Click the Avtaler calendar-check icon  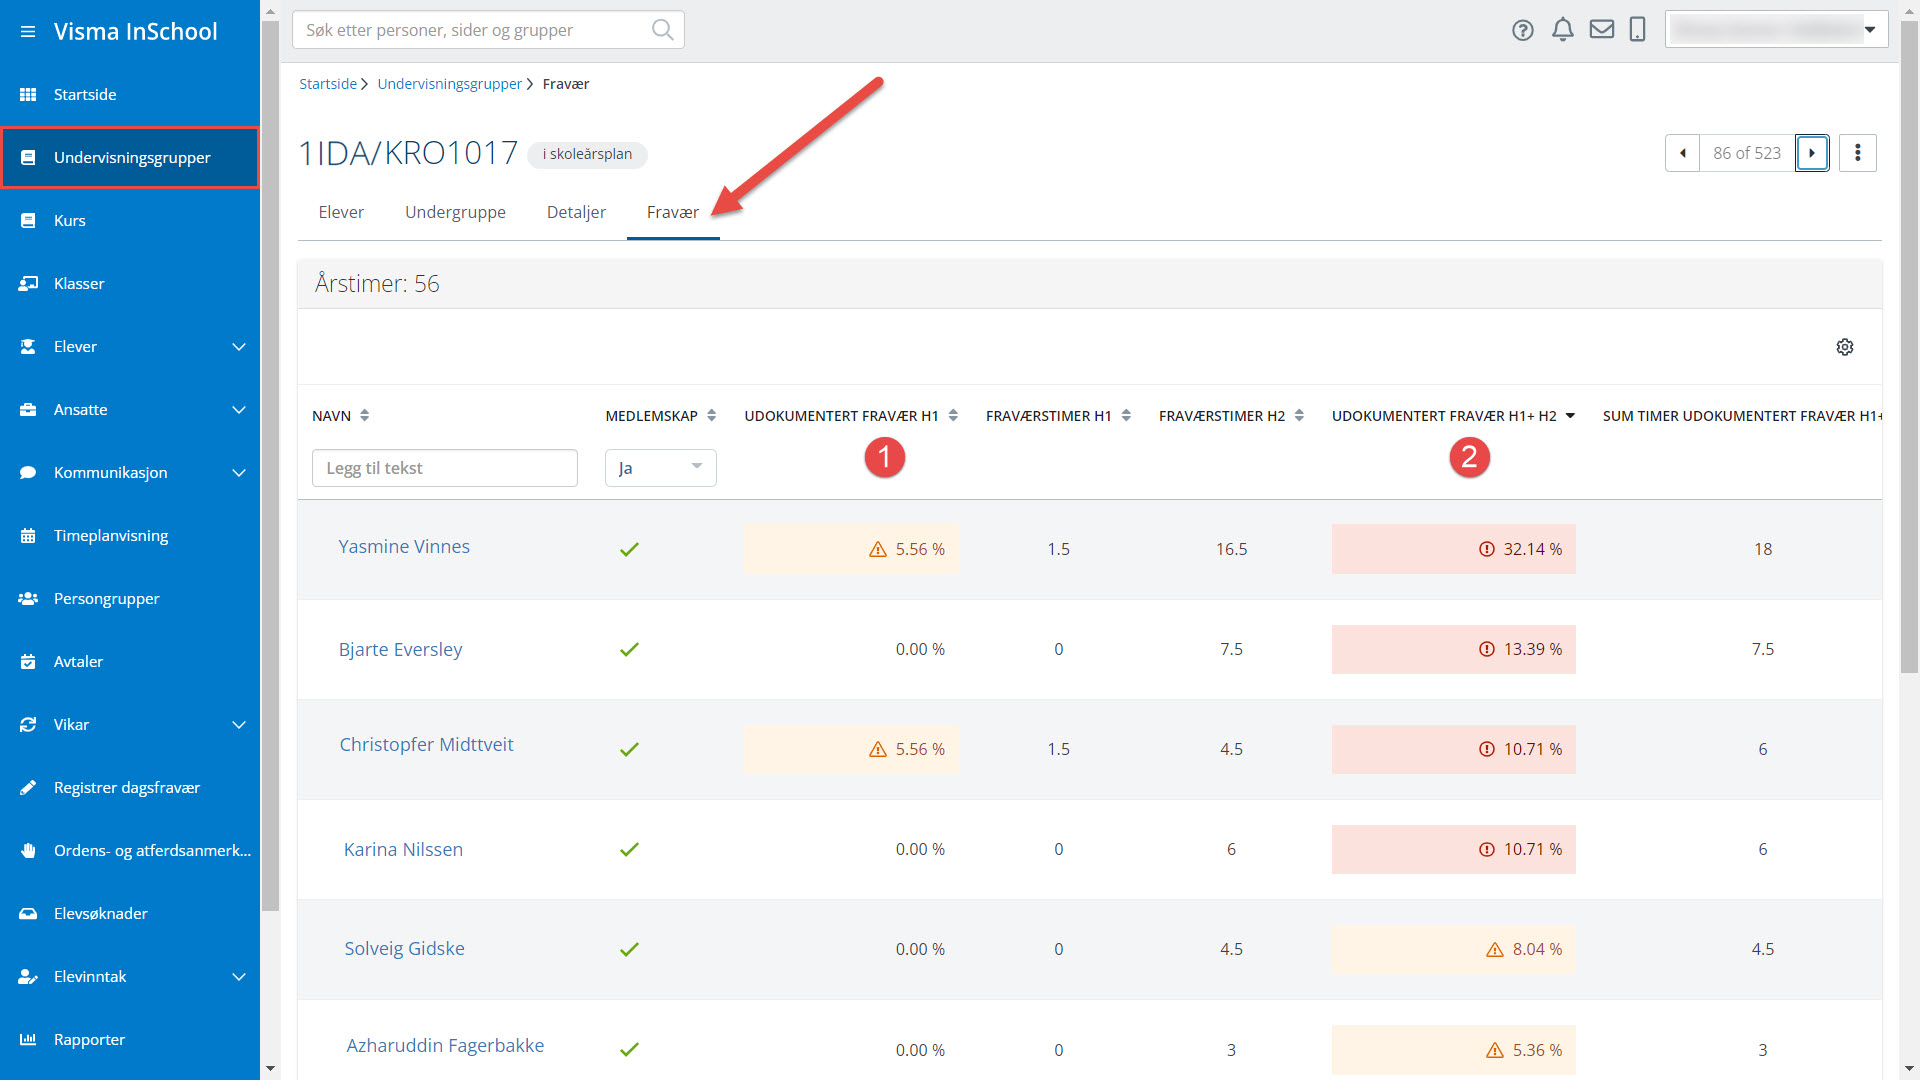pos(28,662)
